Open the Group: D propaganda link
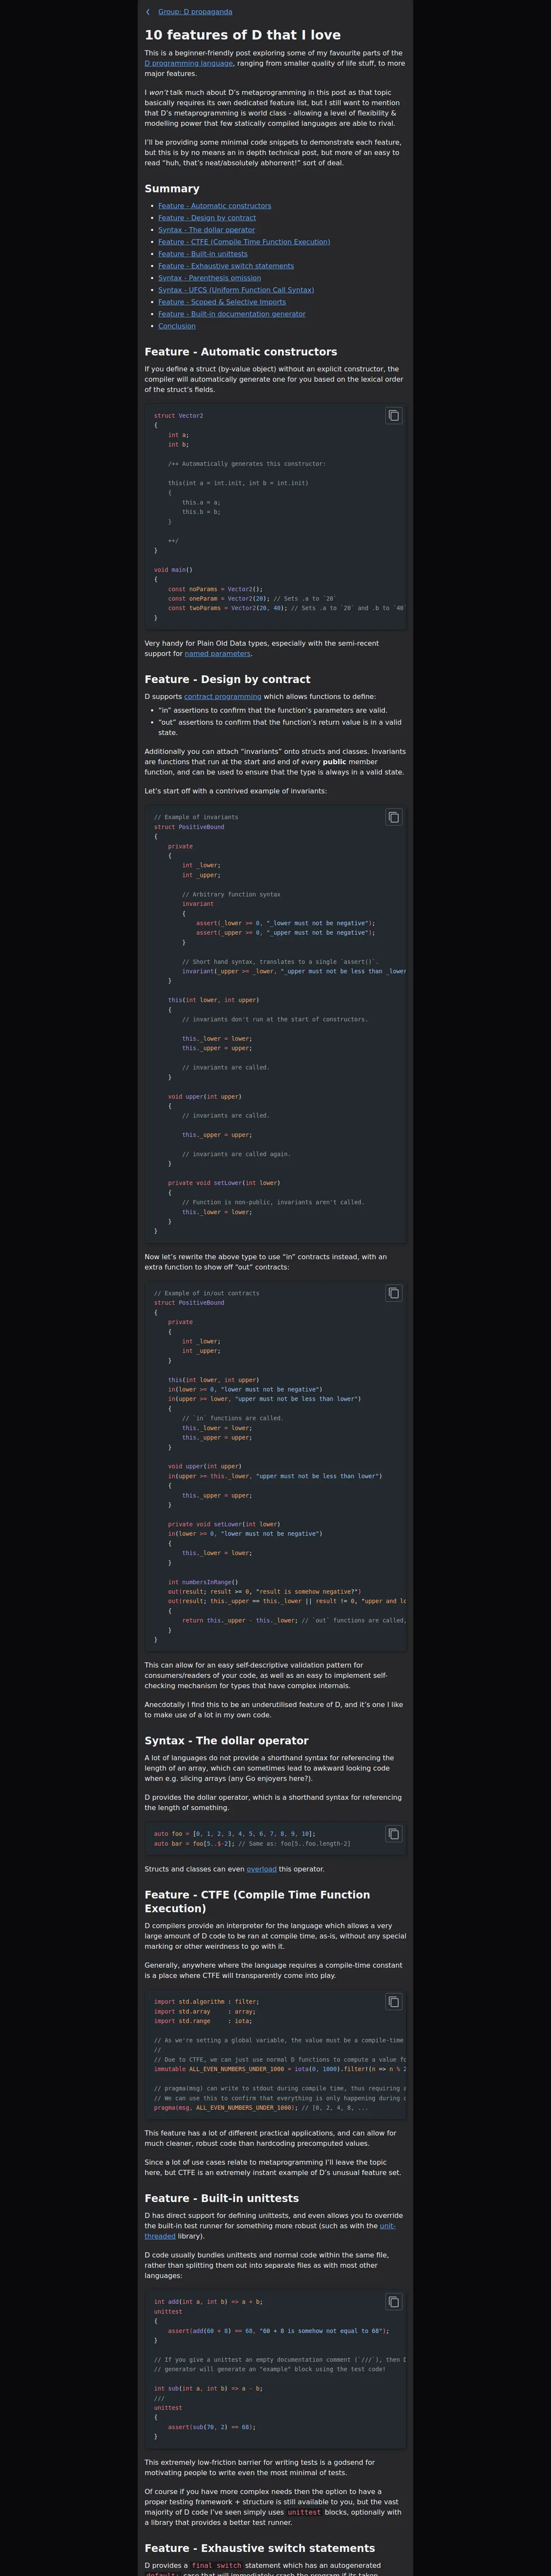The image size is (551, 2576). click(x=195, y=12)
